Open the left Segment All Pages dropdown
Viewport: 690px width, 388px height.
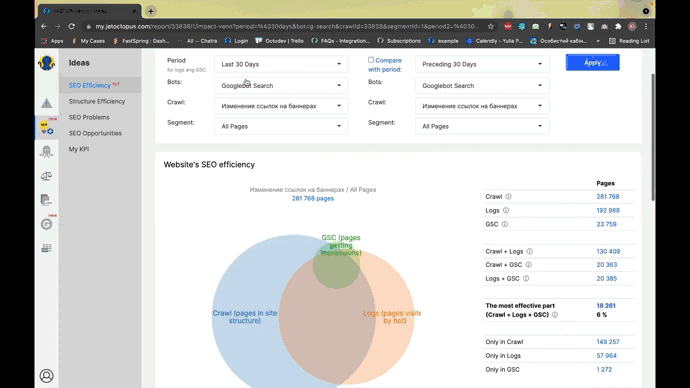click(x=281, y=126)
